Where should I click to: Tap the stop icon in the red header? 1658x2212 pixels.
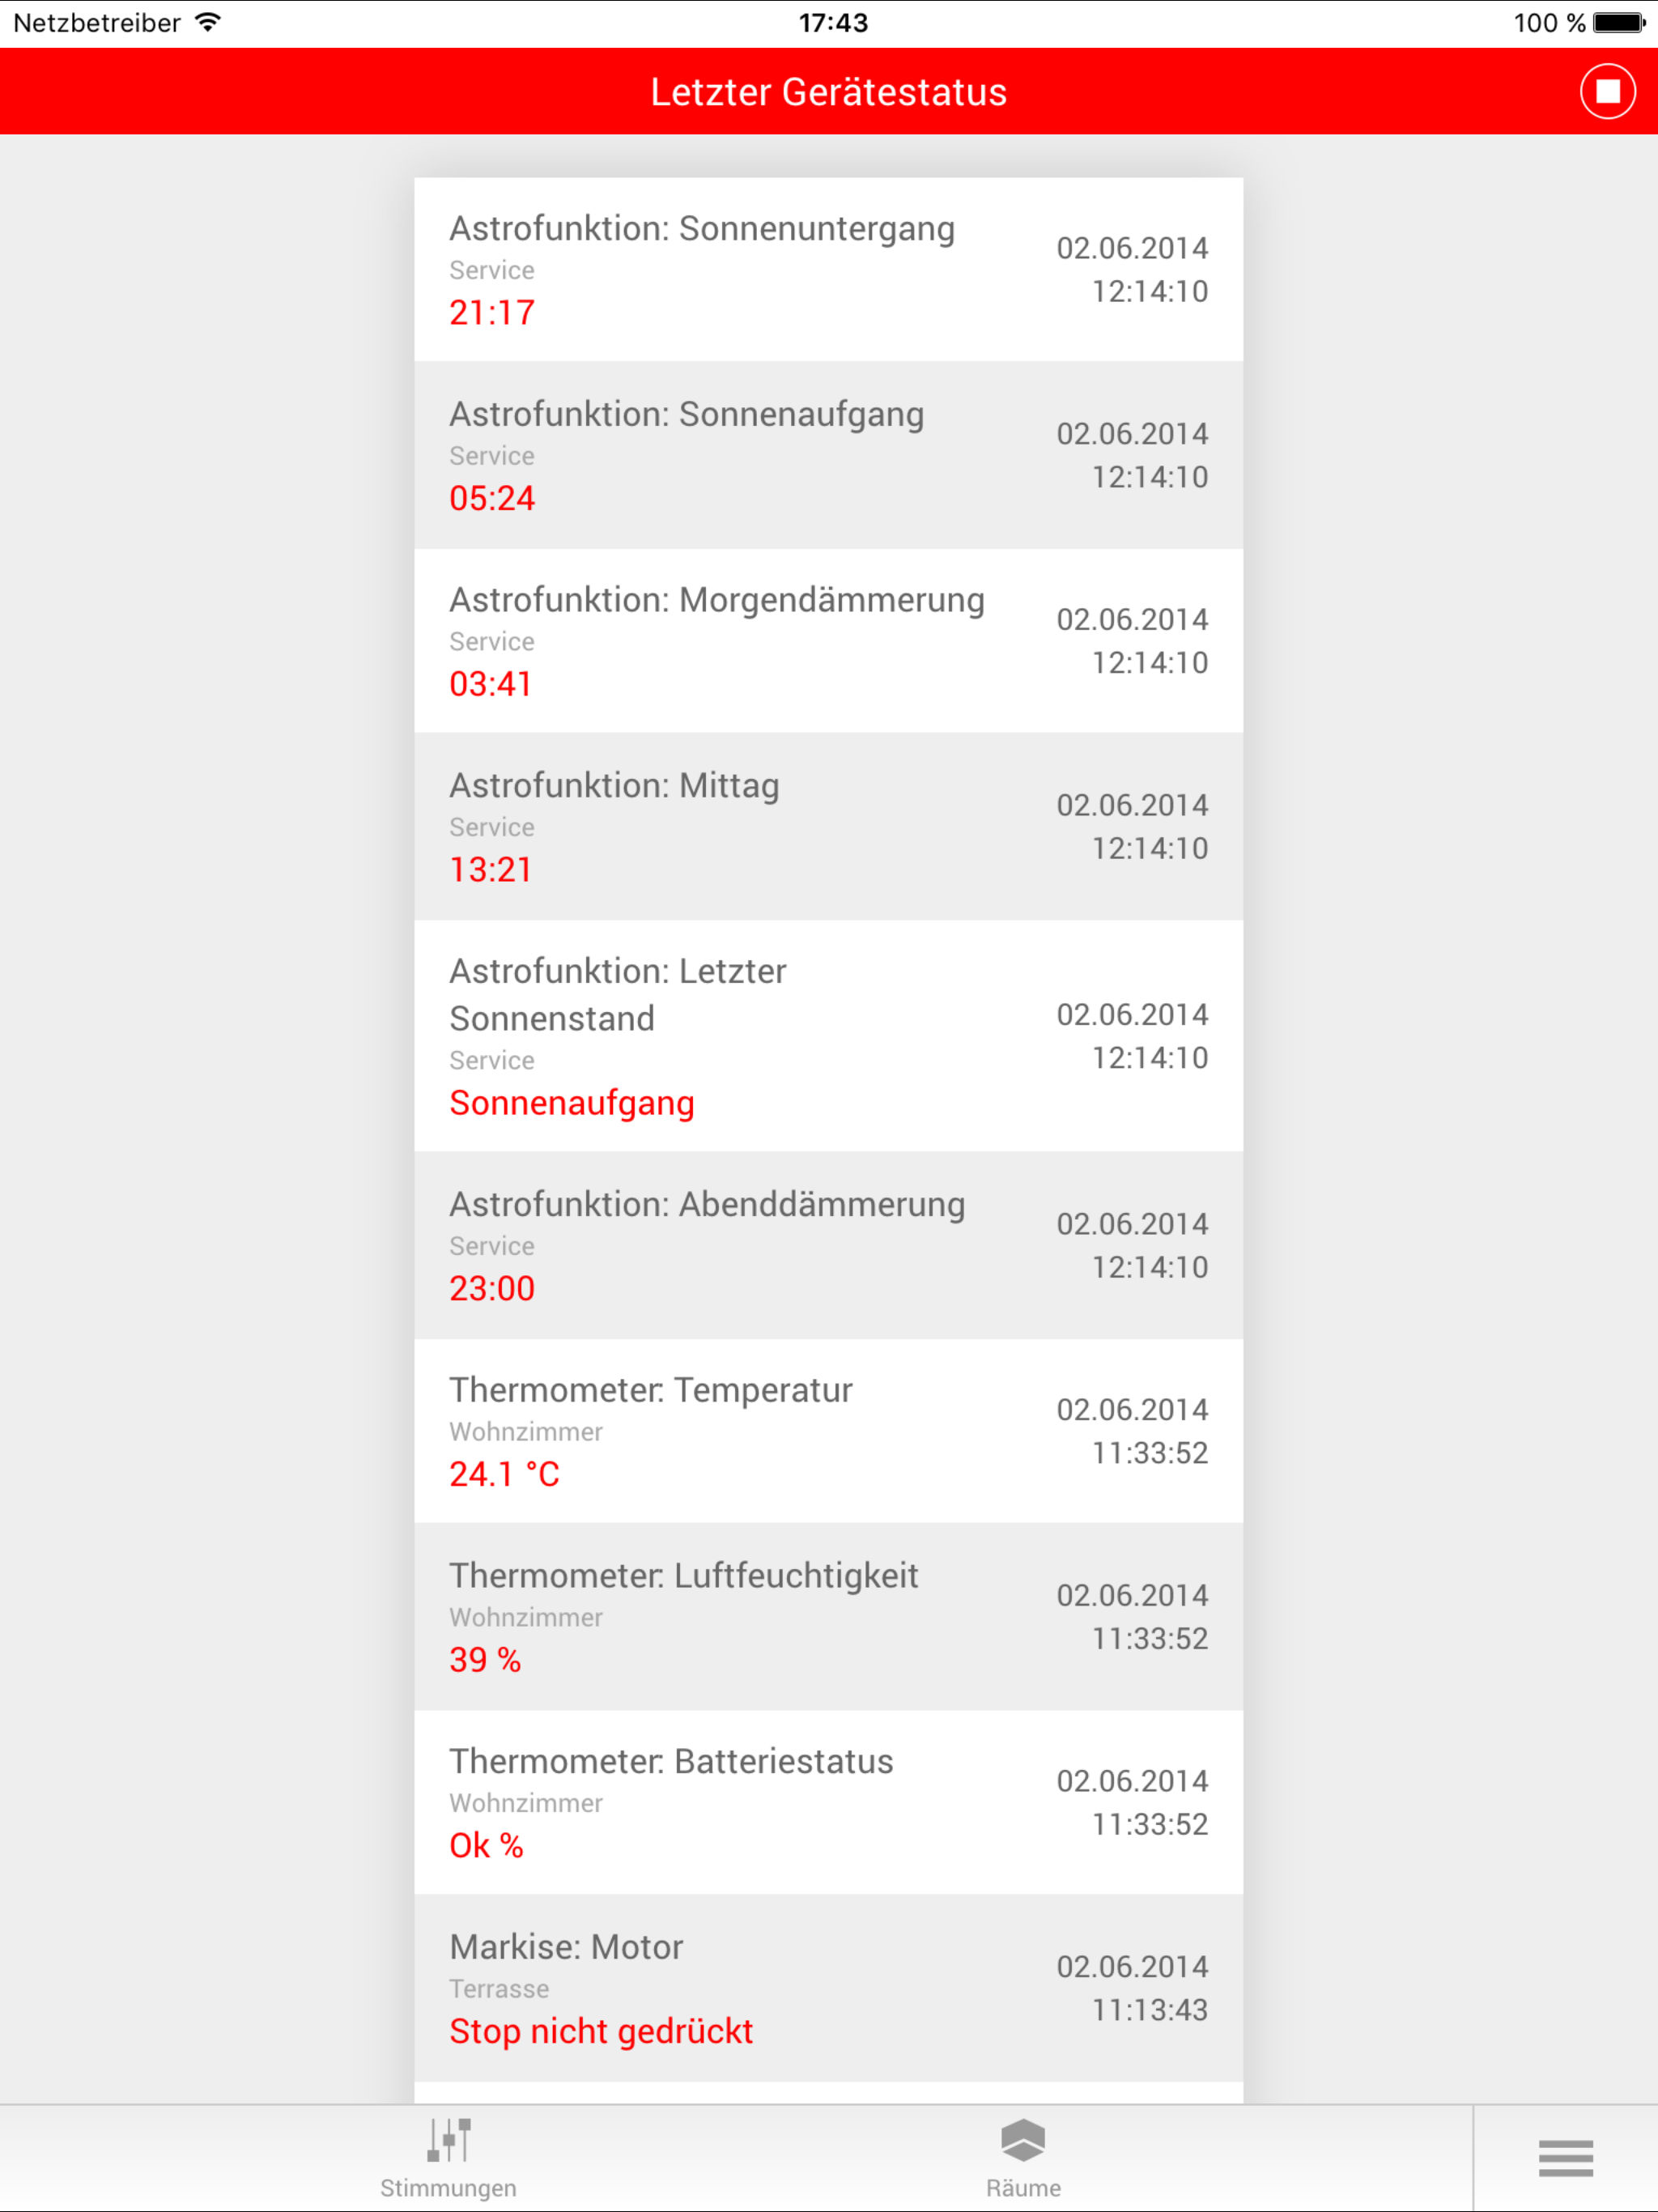[x=1607, y=91]
